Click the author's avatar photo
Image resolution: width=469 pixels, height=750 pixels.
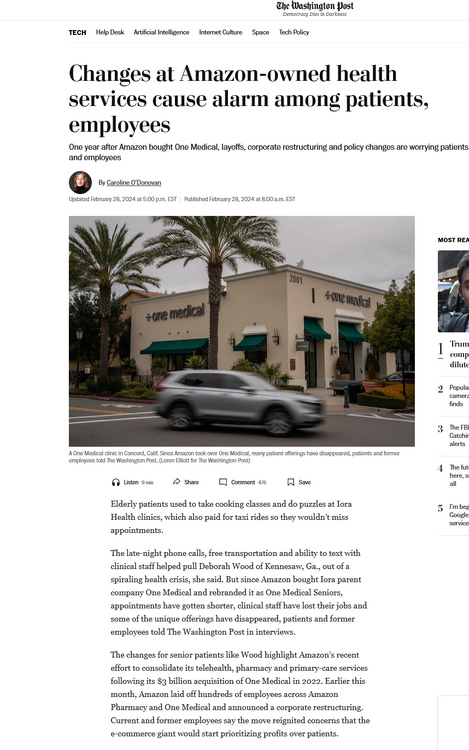[80, 182]
